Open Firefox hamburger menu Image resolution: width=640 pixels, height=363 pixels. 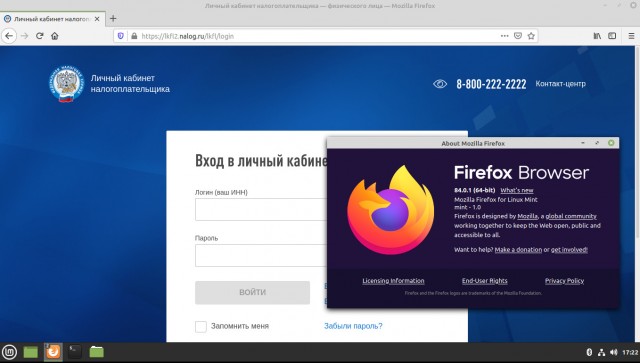click(631, 36)
